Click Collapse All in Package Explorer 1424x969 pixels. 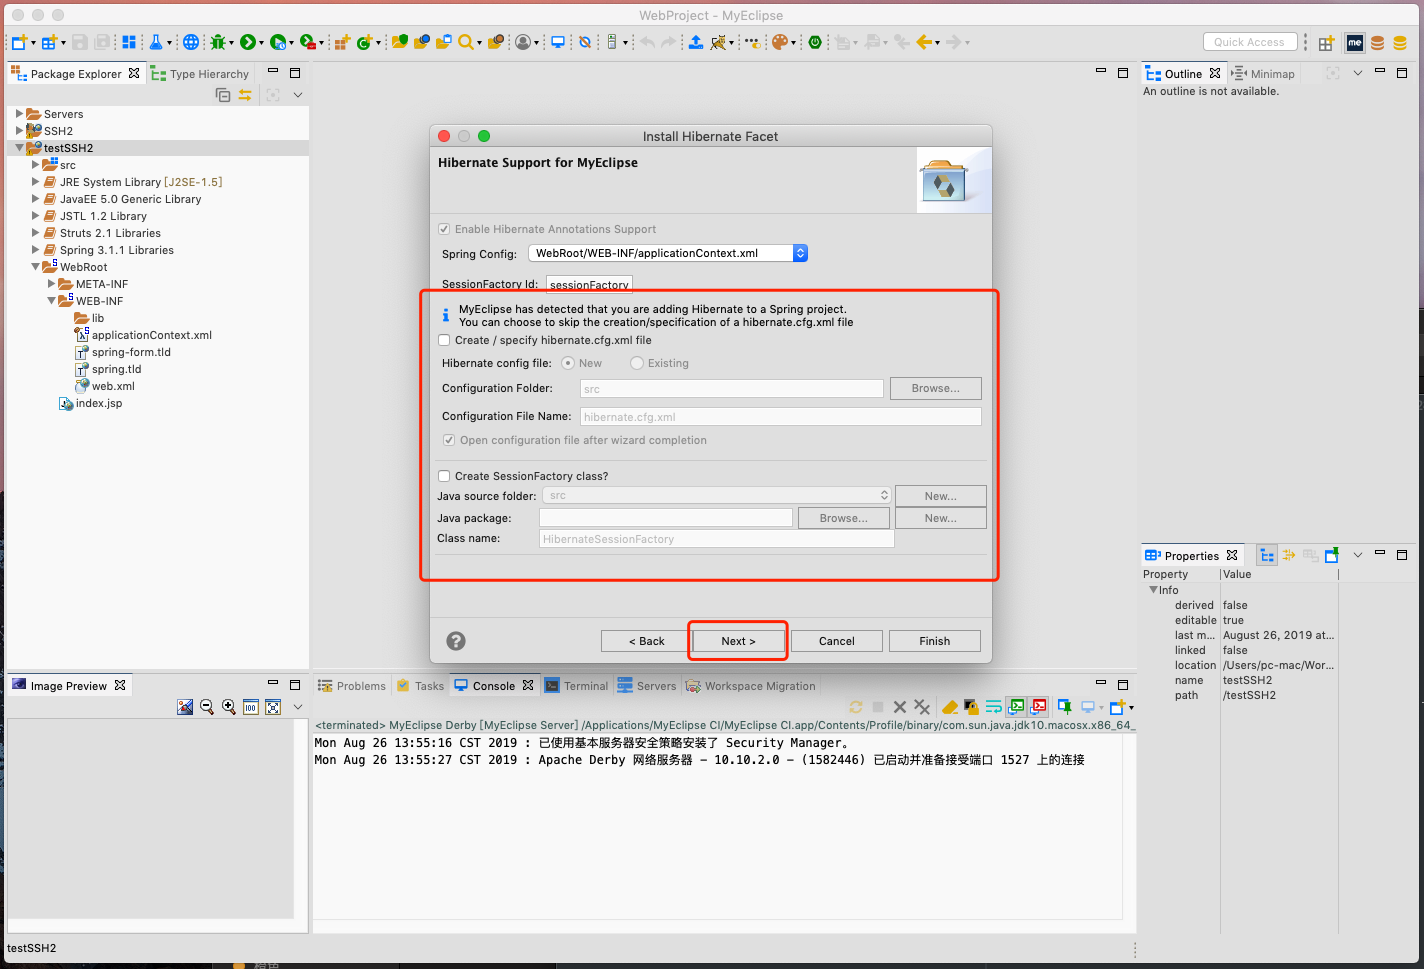tap(223, 95)
